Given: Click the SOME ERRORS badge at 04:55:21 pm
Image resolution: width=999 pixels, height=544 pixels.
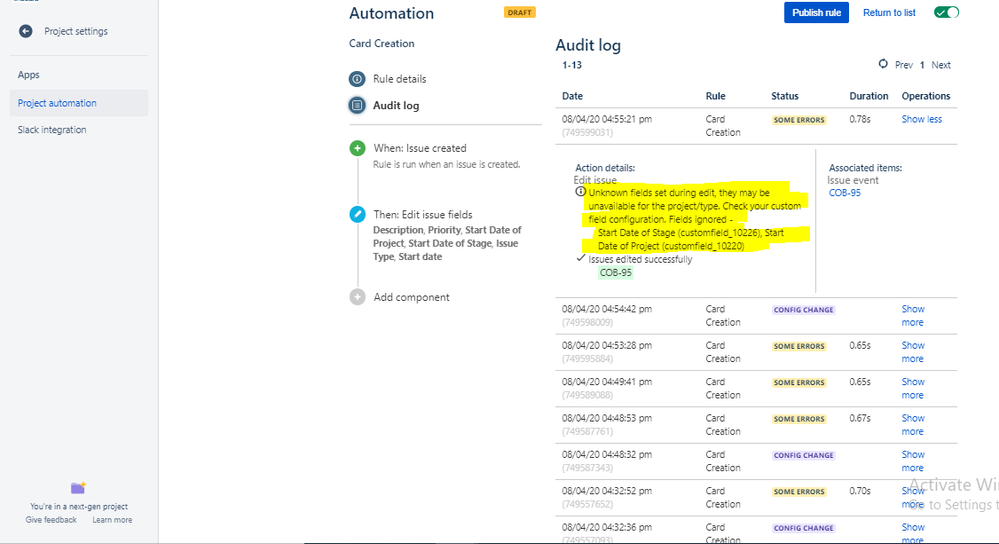Looking at the screenshot, I should 799,120.
